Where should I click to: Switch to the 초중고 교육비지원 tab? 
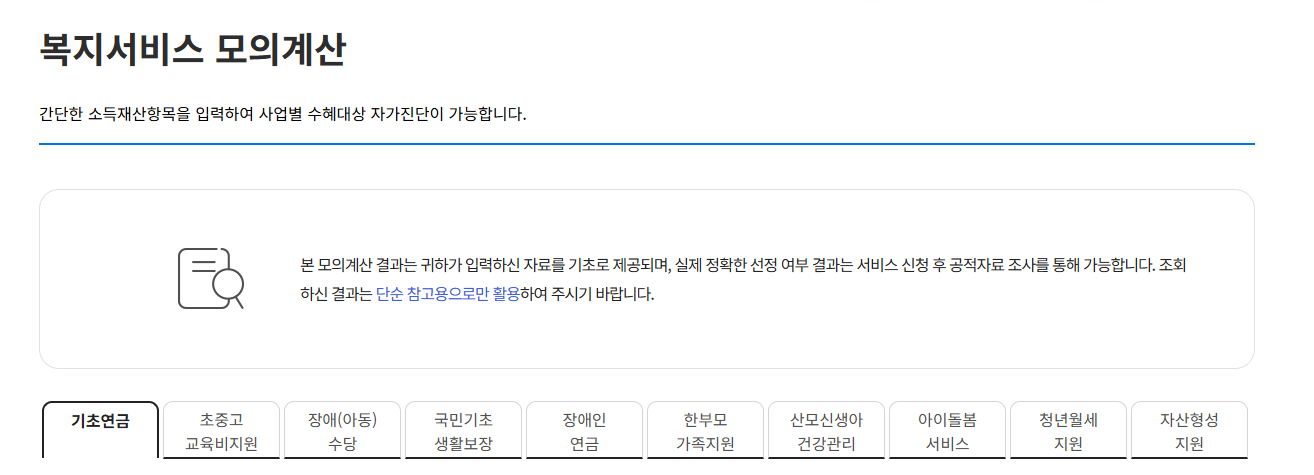point(221,431)
